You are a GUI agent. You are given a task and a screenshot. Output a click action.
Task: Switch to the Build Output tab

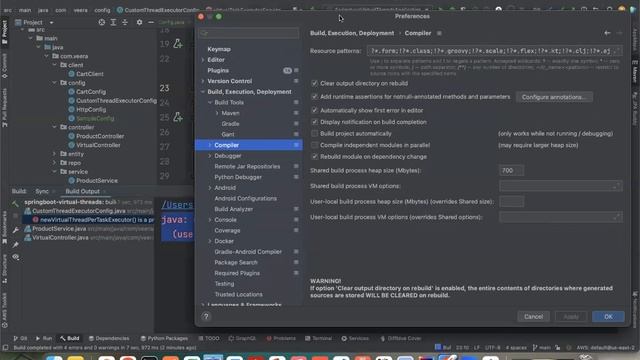coord(82,191)
